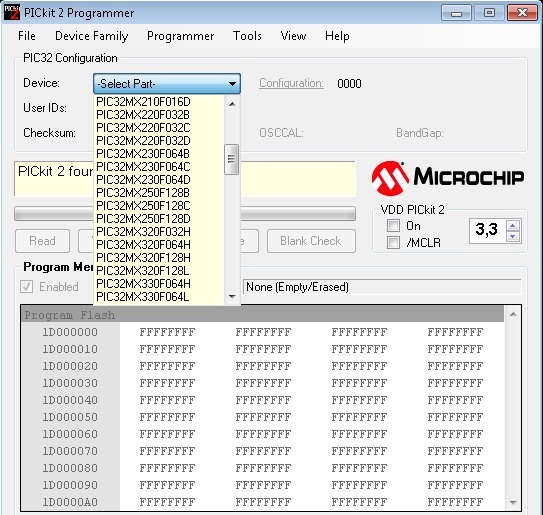Click device list scroll down arrow
543x515 pixels.
click(x=232, y=296)
